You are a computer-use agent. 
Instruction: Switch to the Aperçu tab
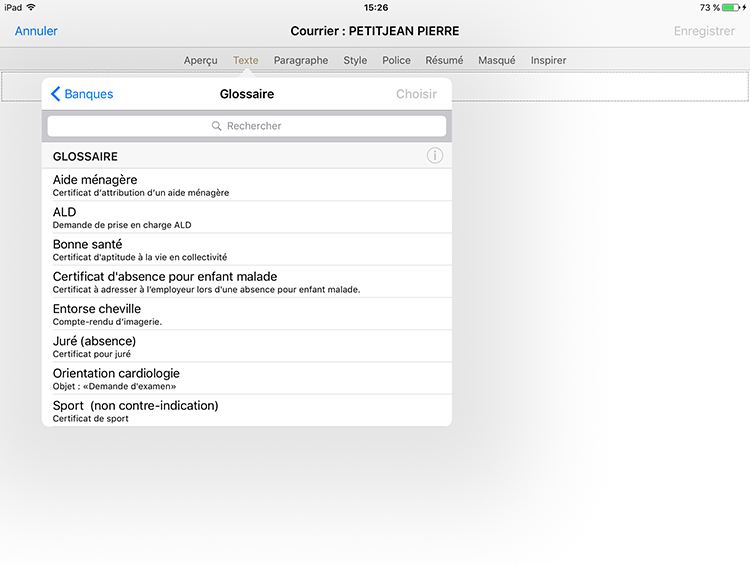(x=200, y=60)
